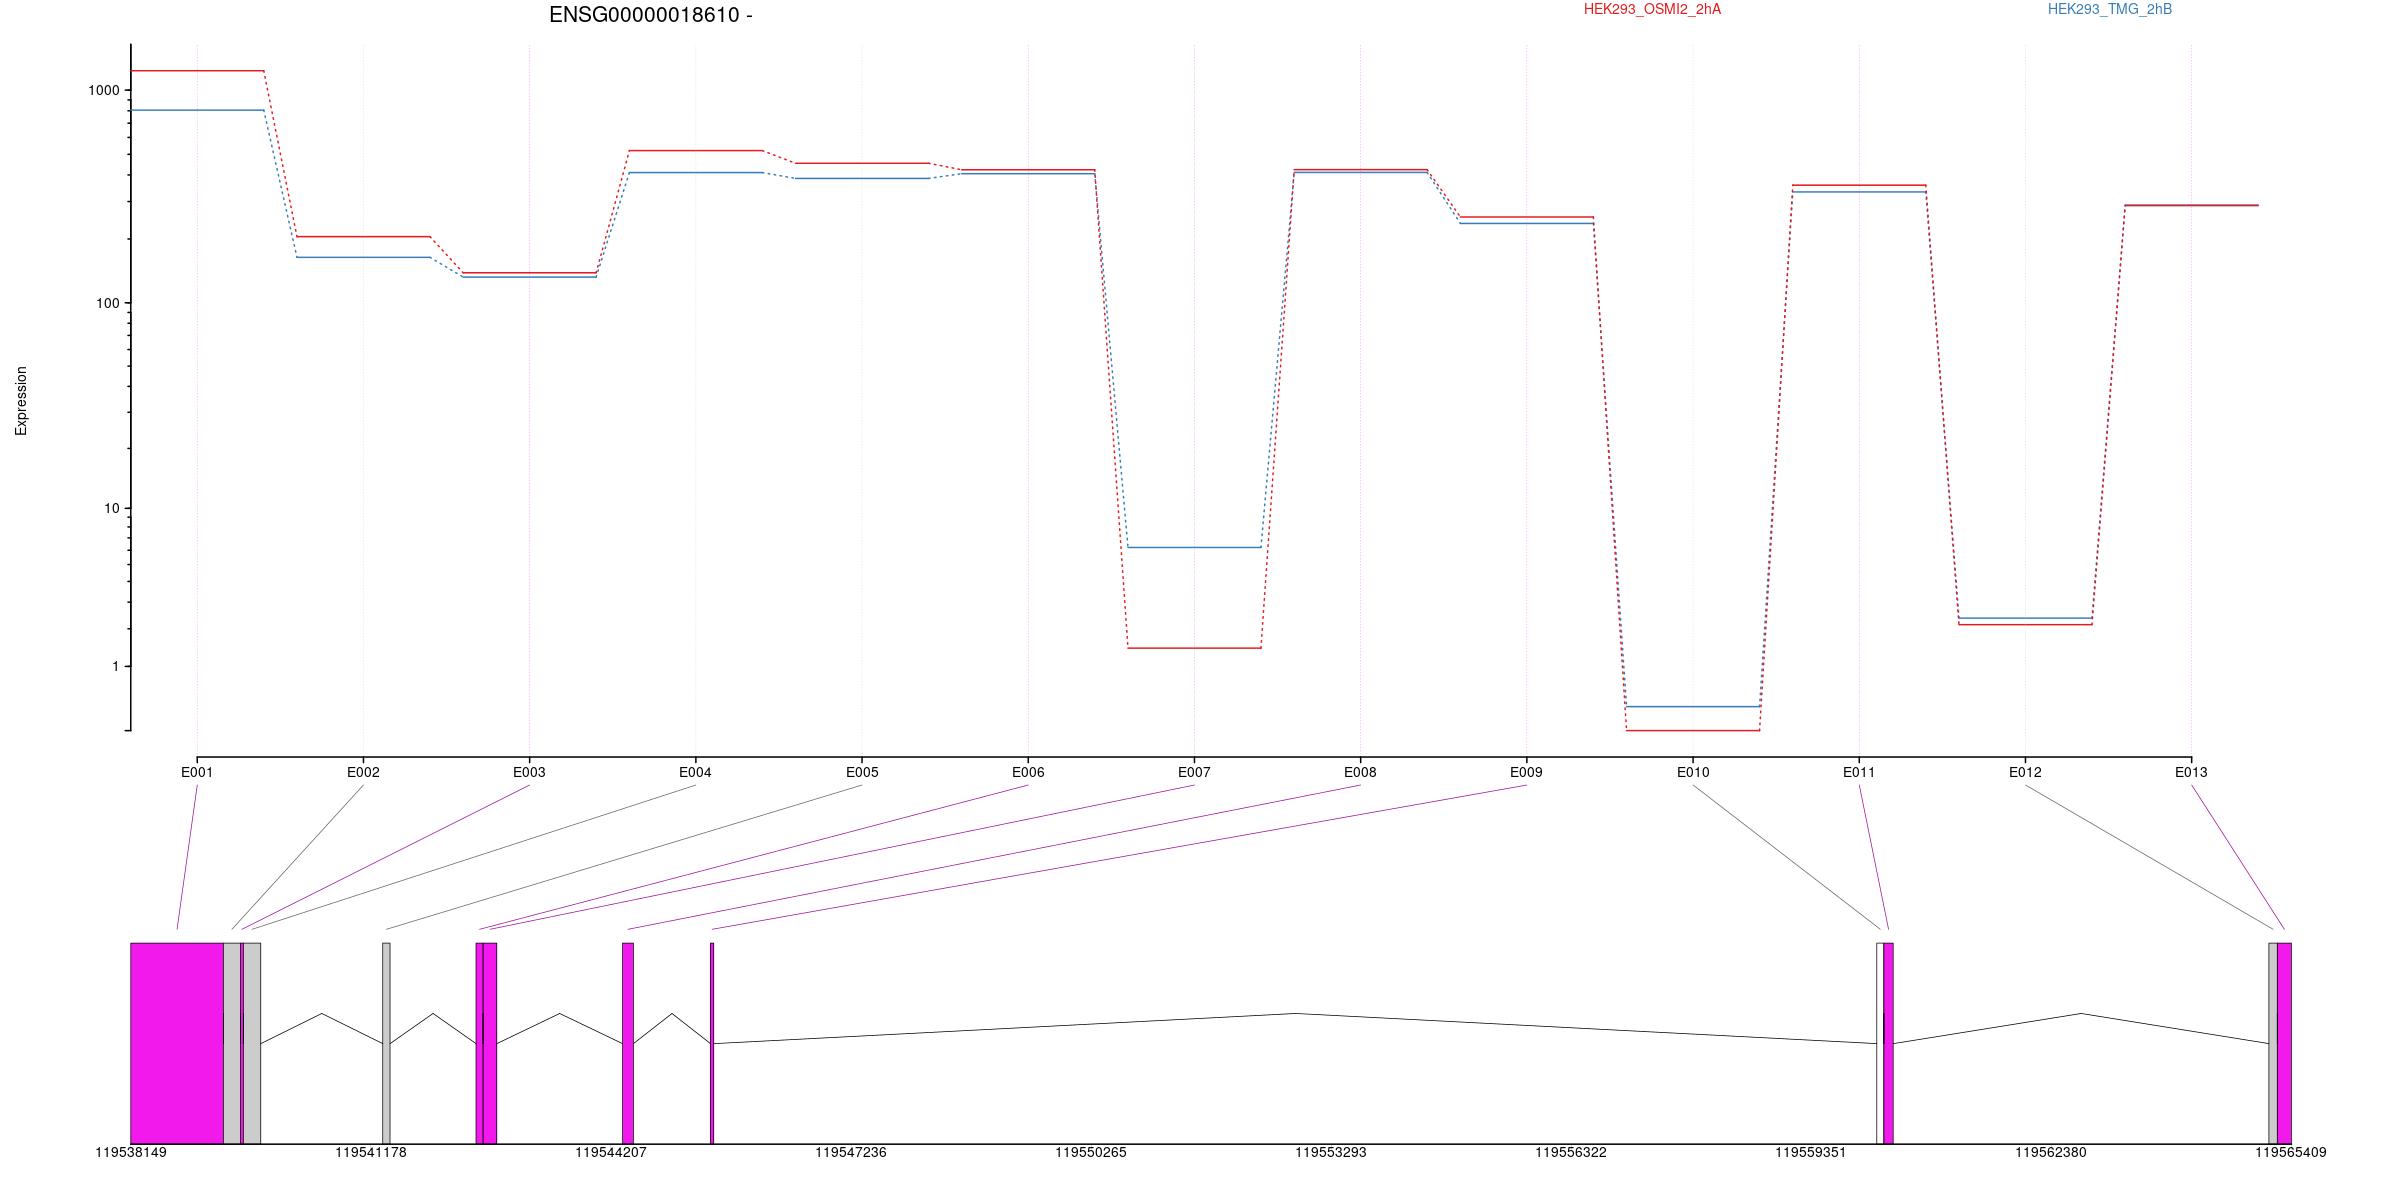The image size is (2400, 1200).
Task: Click exon label E005
Action: coord(862,772)
